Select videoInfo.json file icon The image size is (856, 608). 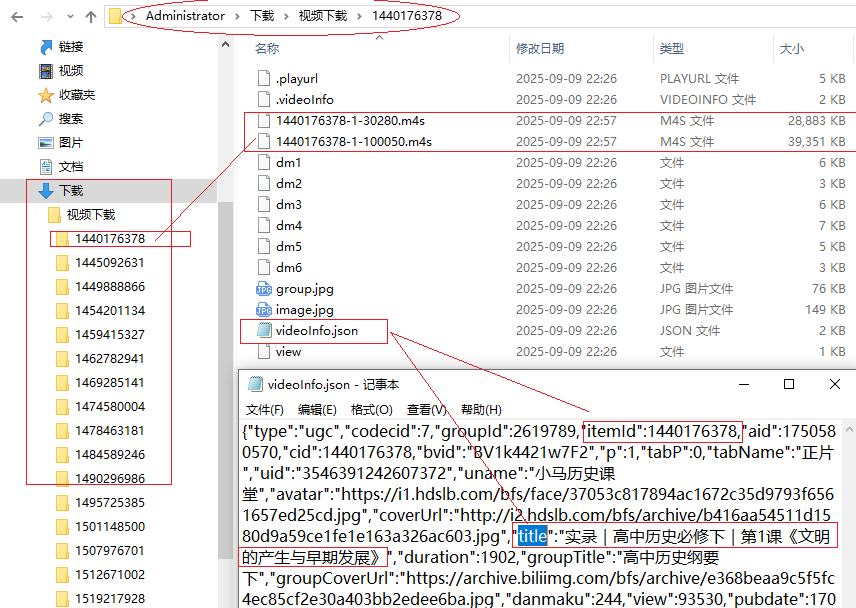(x=264, y=330)
